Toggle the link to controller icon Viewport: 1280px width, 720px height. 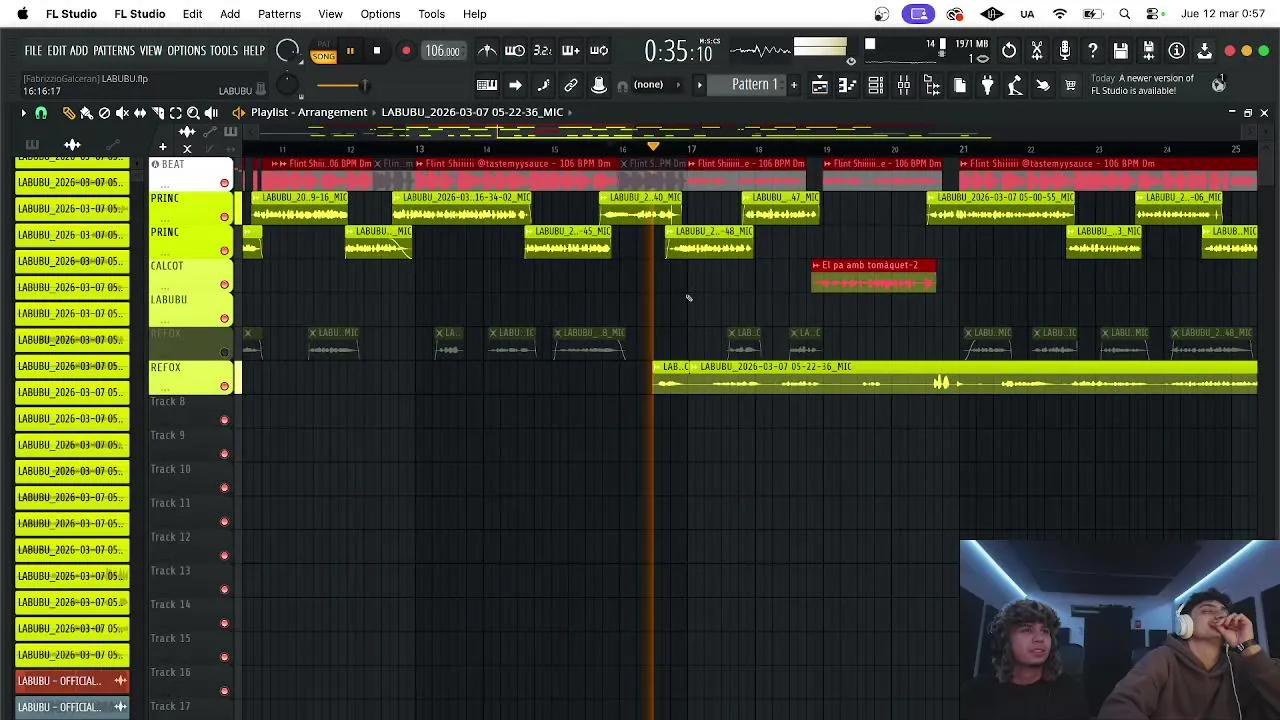(x=571, y=85)
